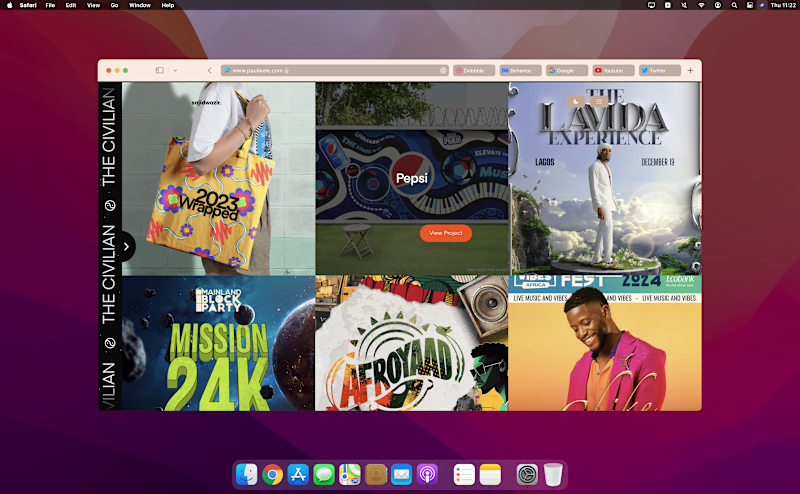
Task: Launch Chrome from the dock
Action: coord(272,475)
